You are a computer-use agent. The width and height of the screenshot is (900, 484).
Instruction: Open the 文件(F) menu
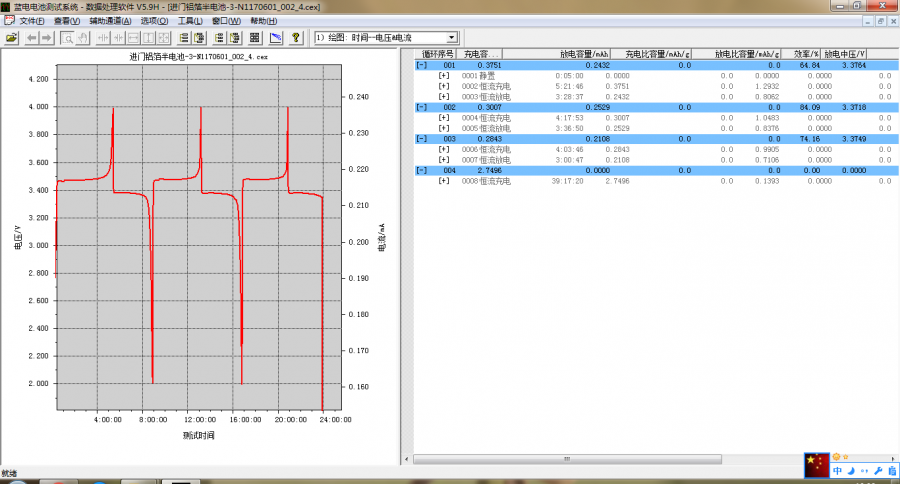(31, 20)
